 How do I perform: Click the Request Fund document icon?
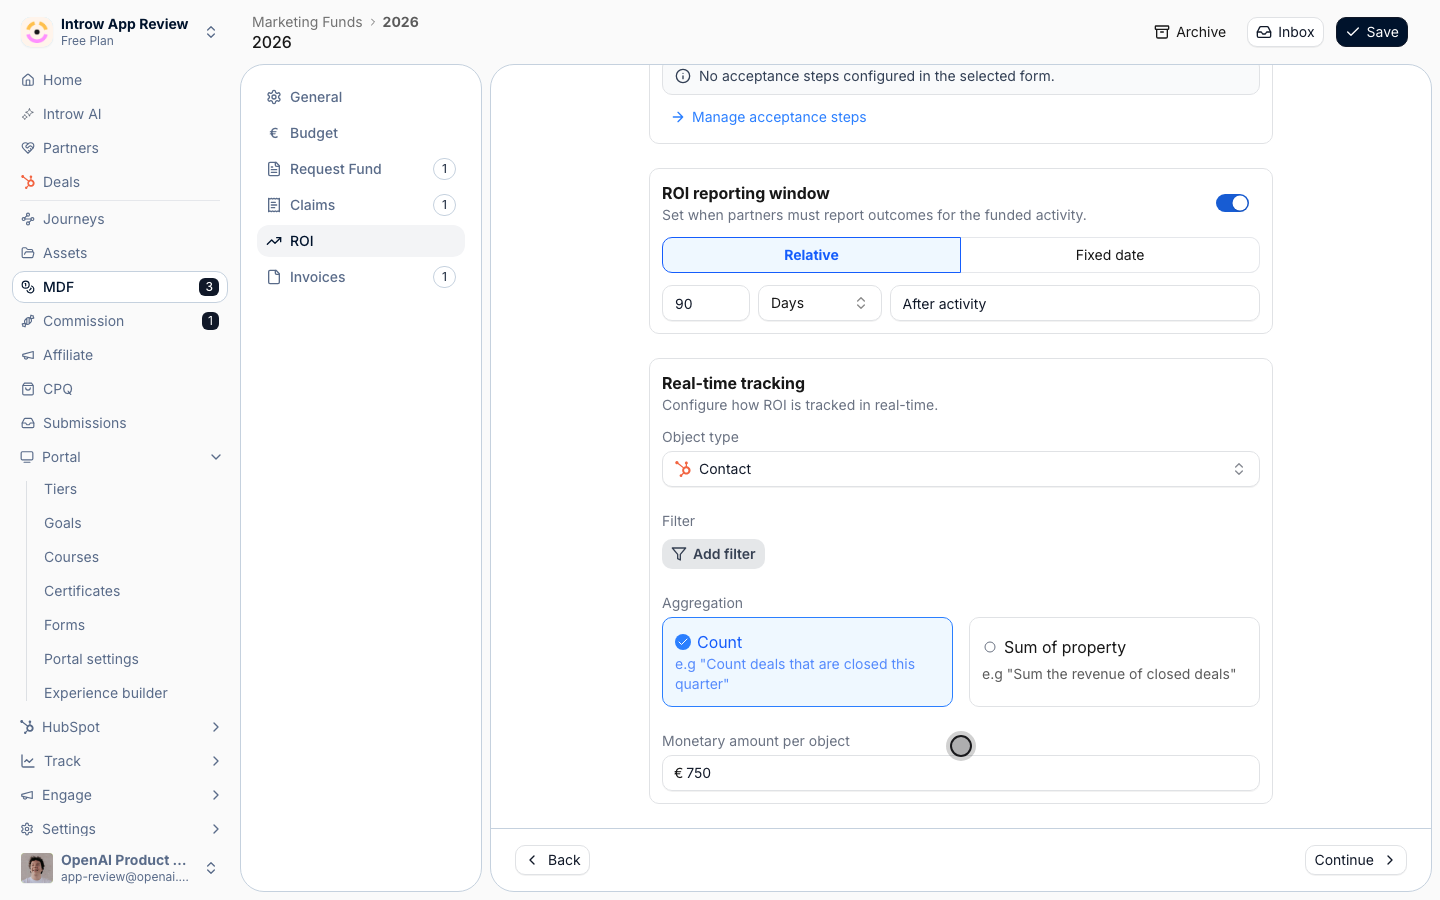pos(274,169)
